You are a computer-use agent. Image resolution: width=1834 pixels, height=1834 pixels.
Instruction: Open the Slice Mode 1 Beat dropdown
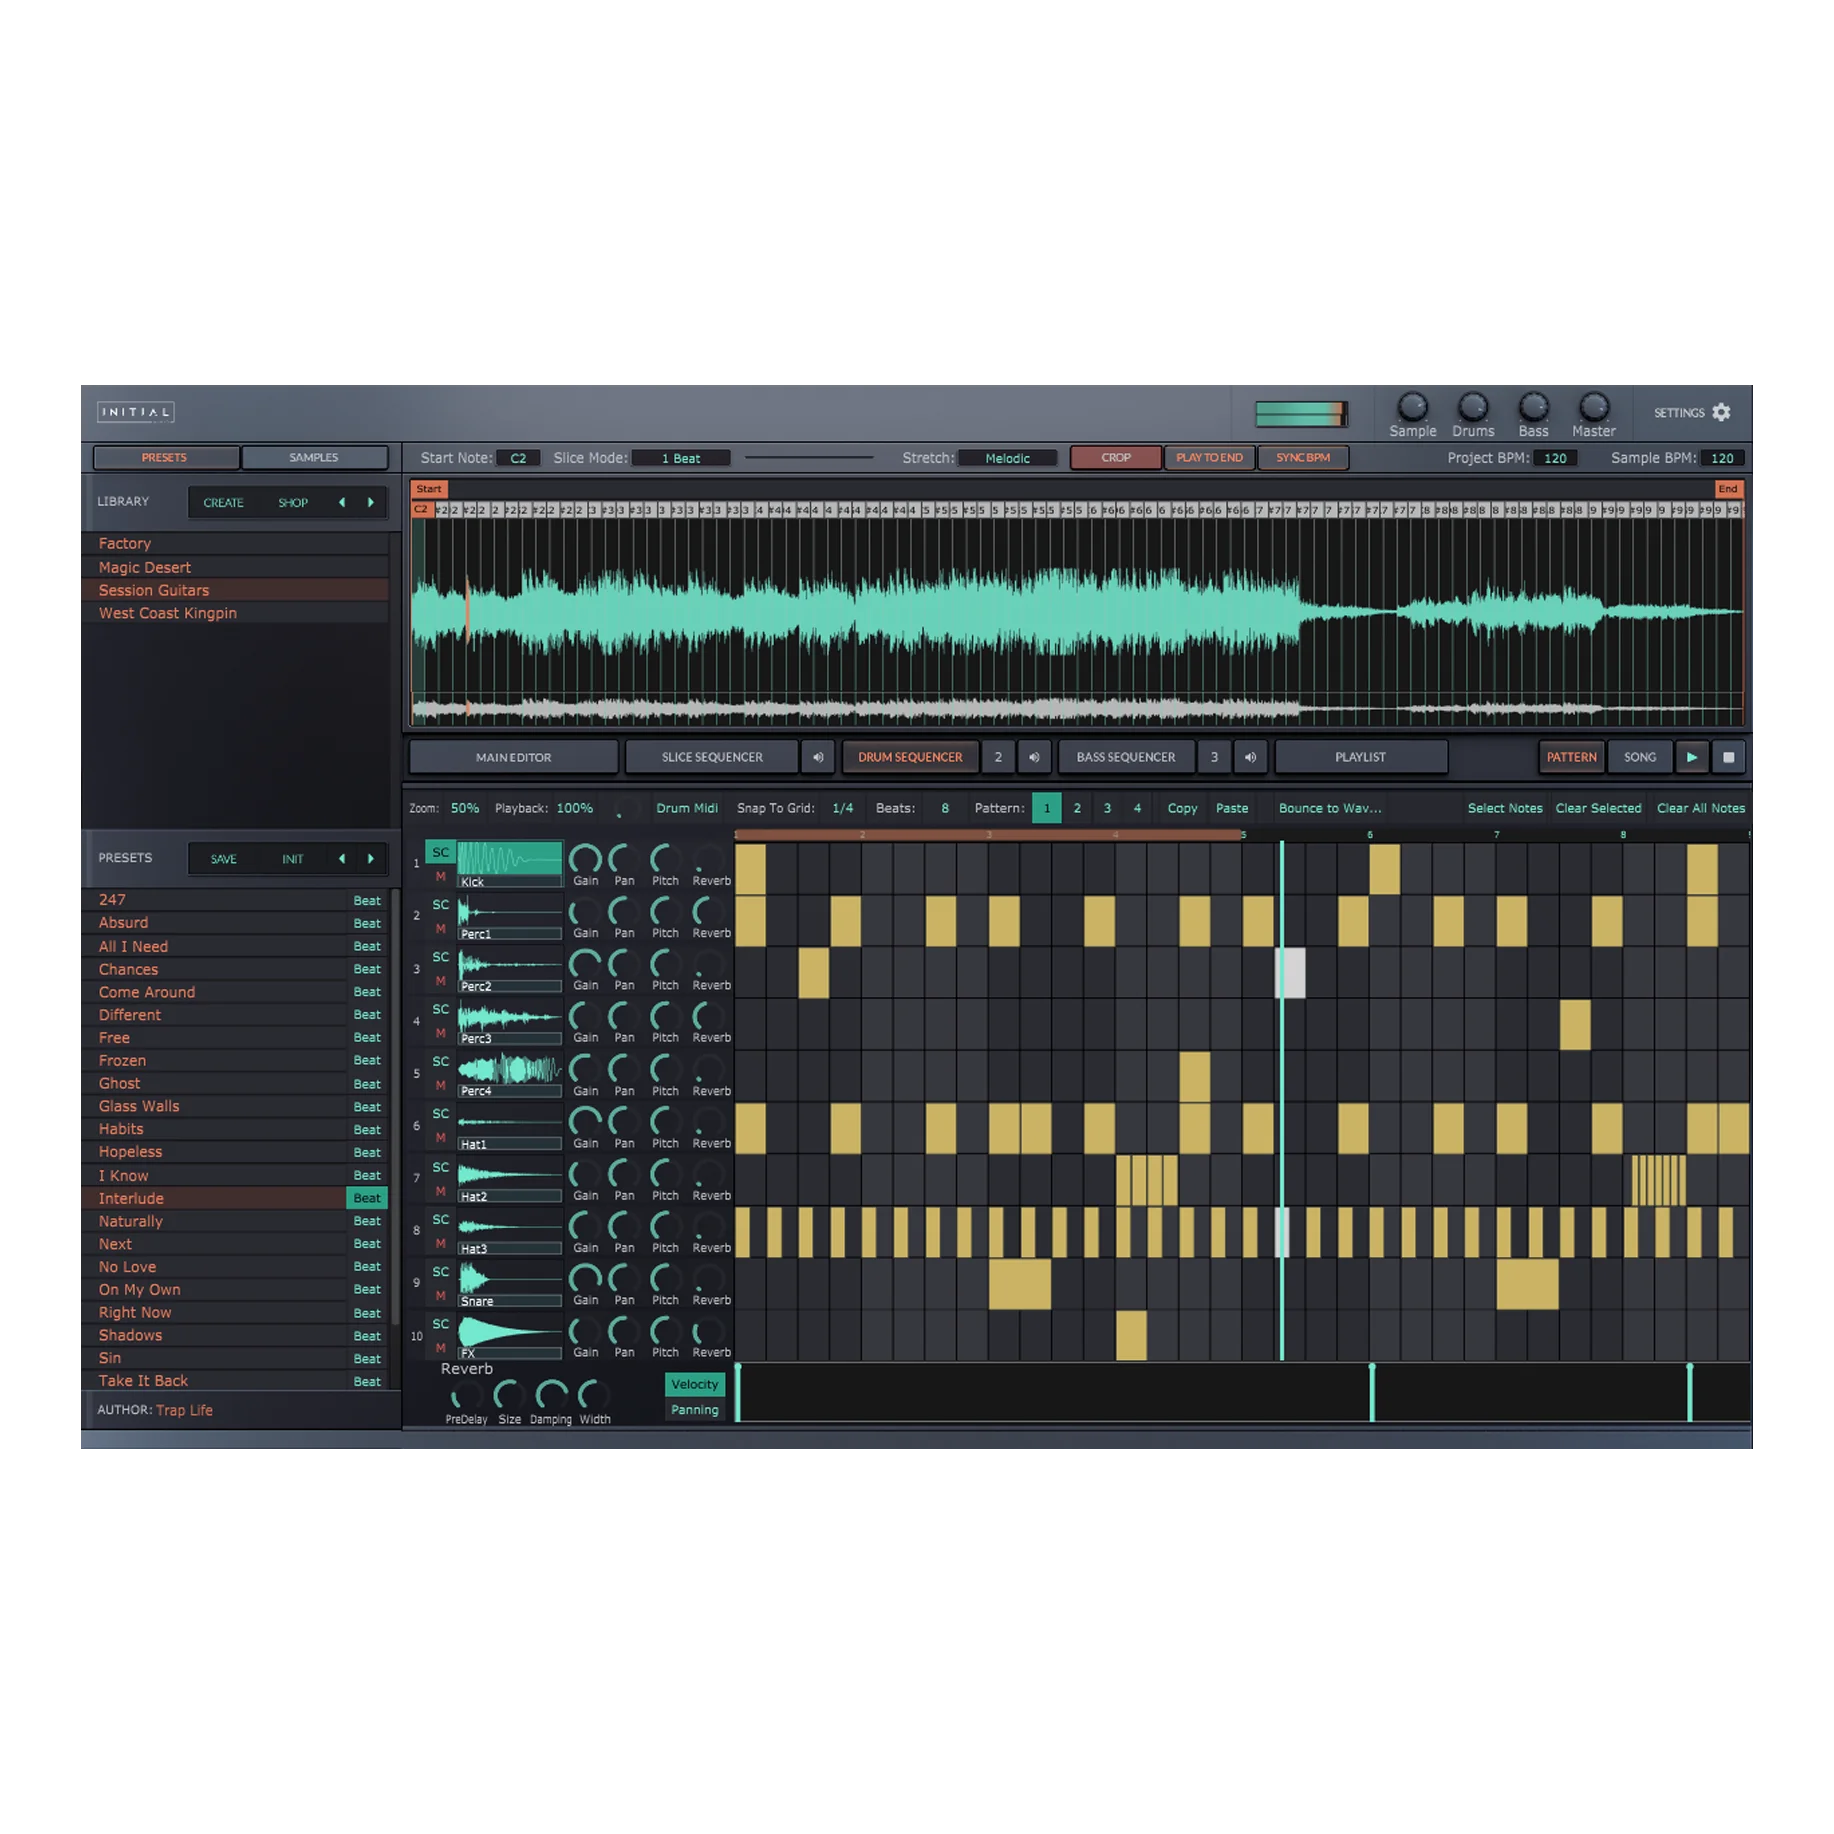[681, 458]
